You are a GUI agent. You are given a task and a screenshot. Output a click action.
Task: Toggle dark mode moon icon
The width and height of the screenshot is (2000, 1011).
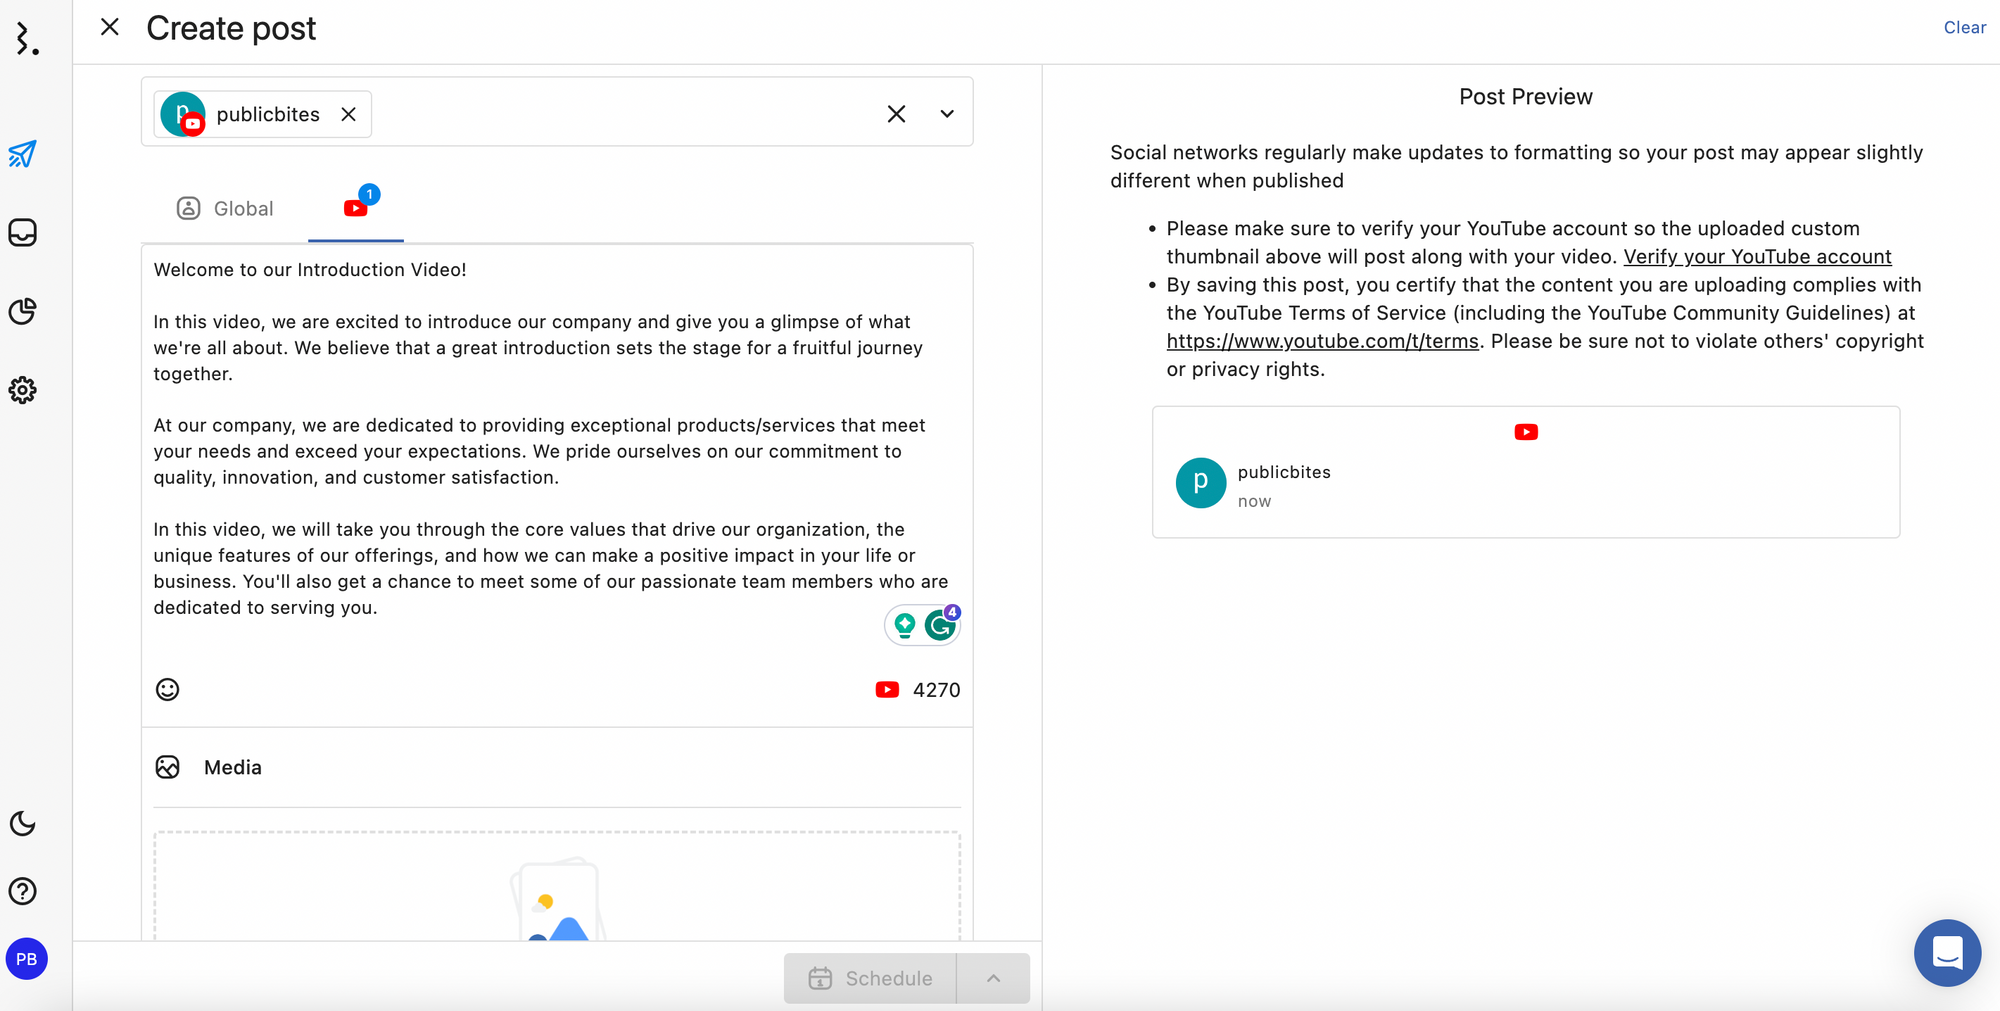pos(23,823)
